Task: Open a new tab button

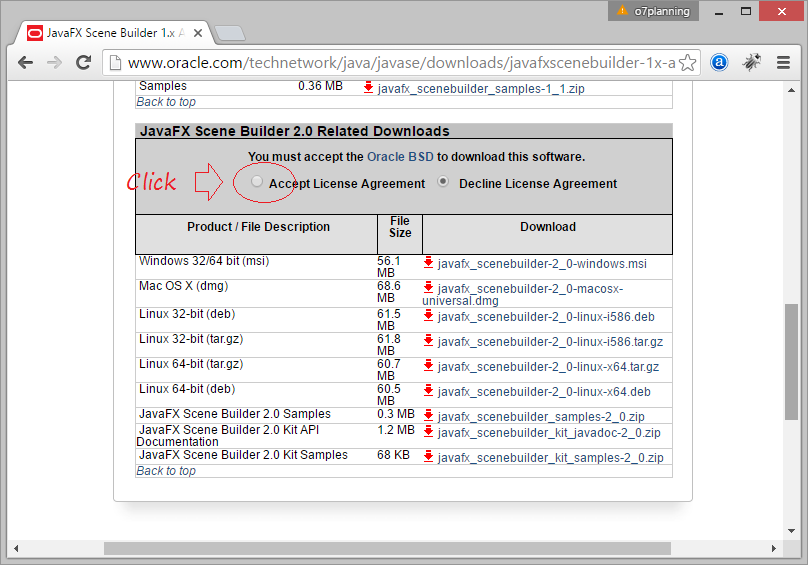Action: click(230, 33)
